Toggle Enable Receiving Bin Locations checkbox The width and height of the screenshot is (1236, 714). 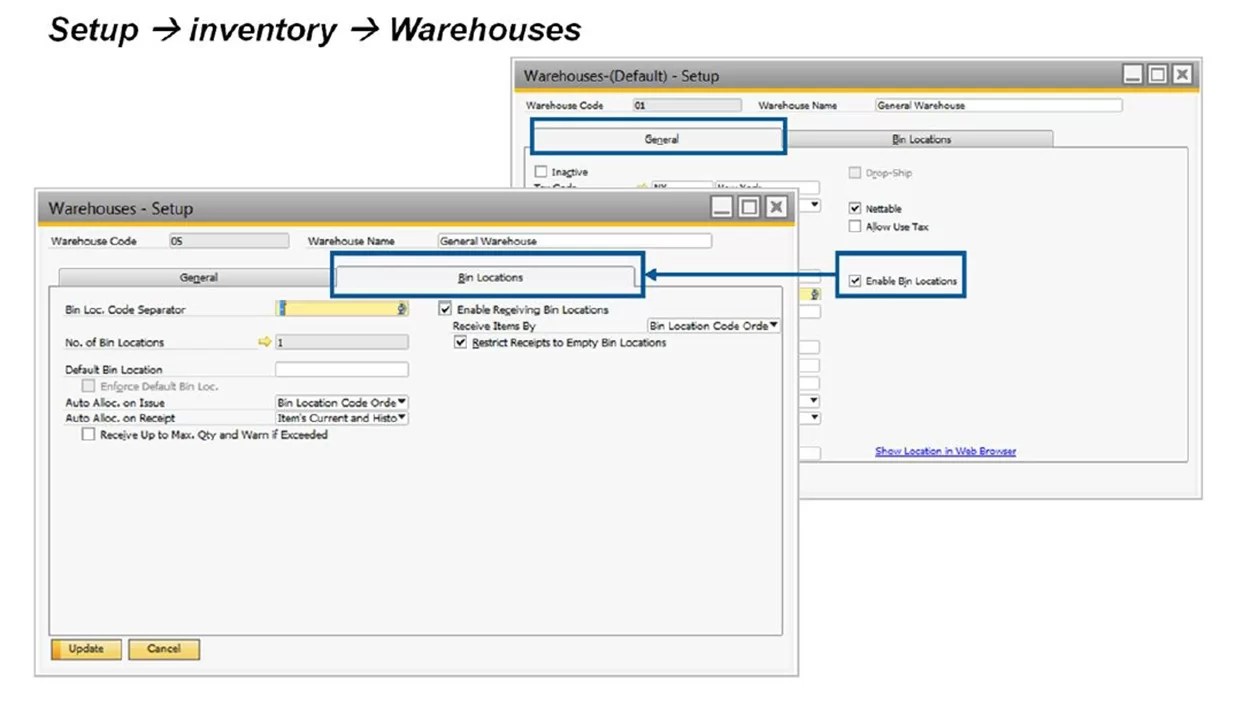tap(446, 310)
